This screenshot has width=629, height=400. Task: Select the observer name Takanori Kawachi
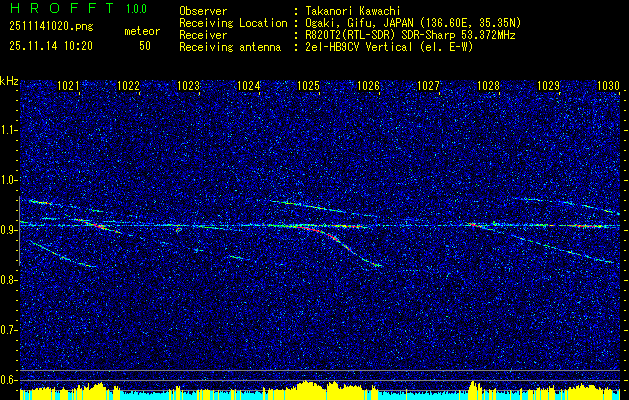point(353,11)
